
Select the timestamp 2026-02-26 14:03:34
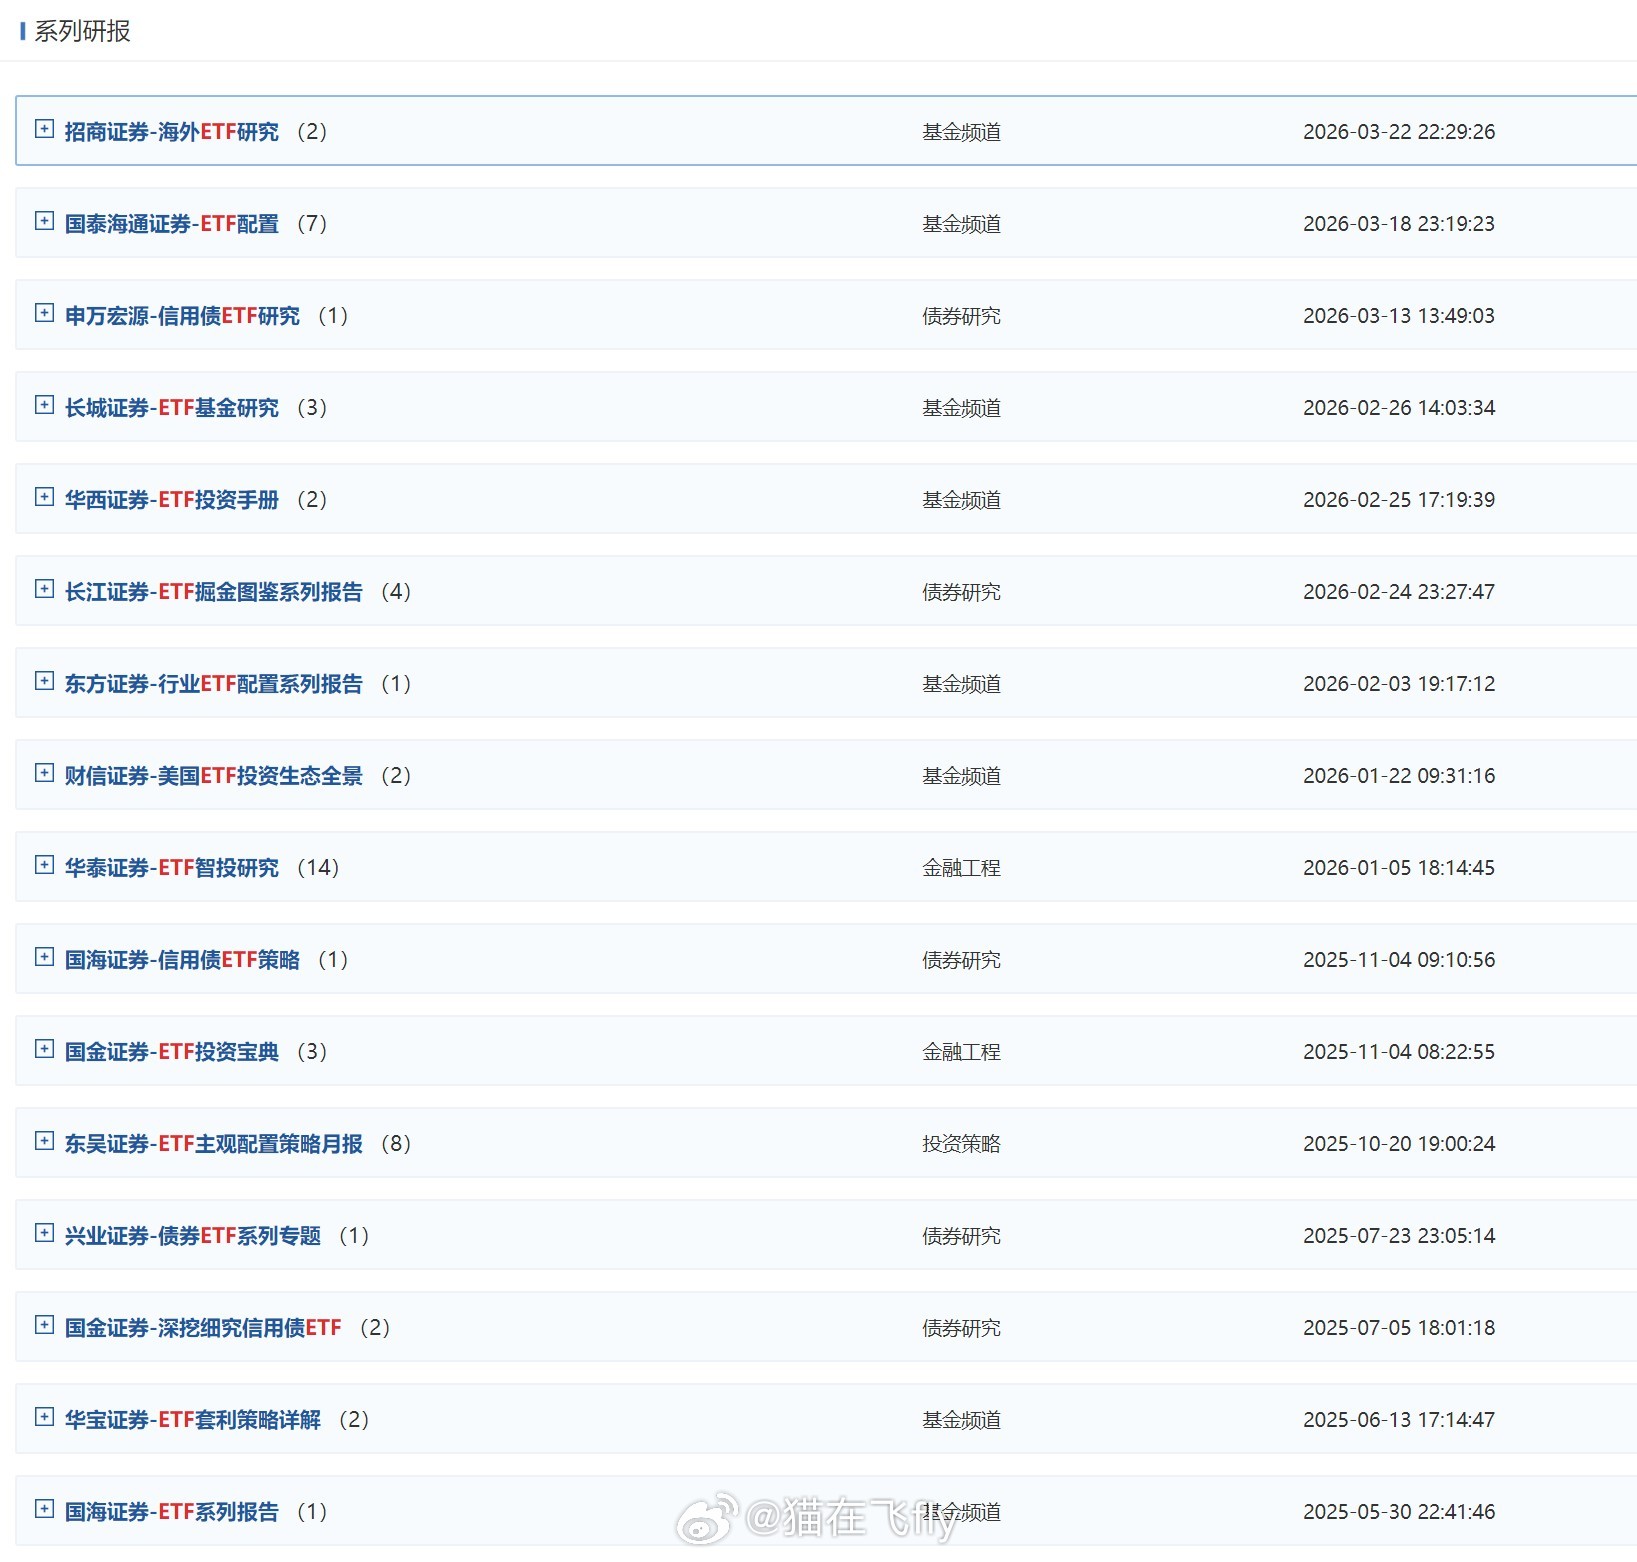click(1399, 408)
